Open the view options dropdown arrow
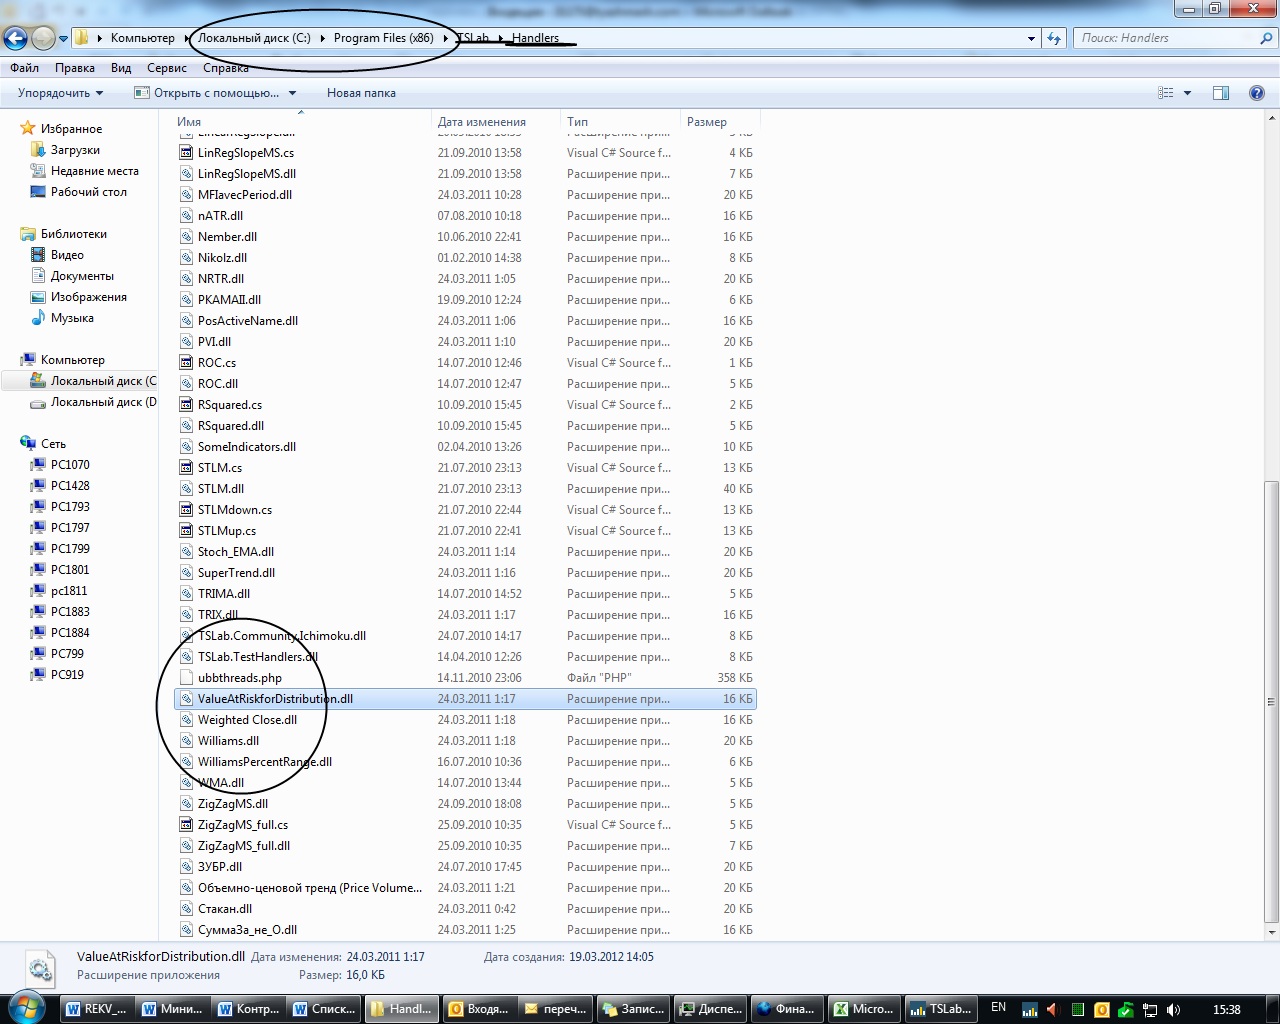 click(x=1187, y=93)
